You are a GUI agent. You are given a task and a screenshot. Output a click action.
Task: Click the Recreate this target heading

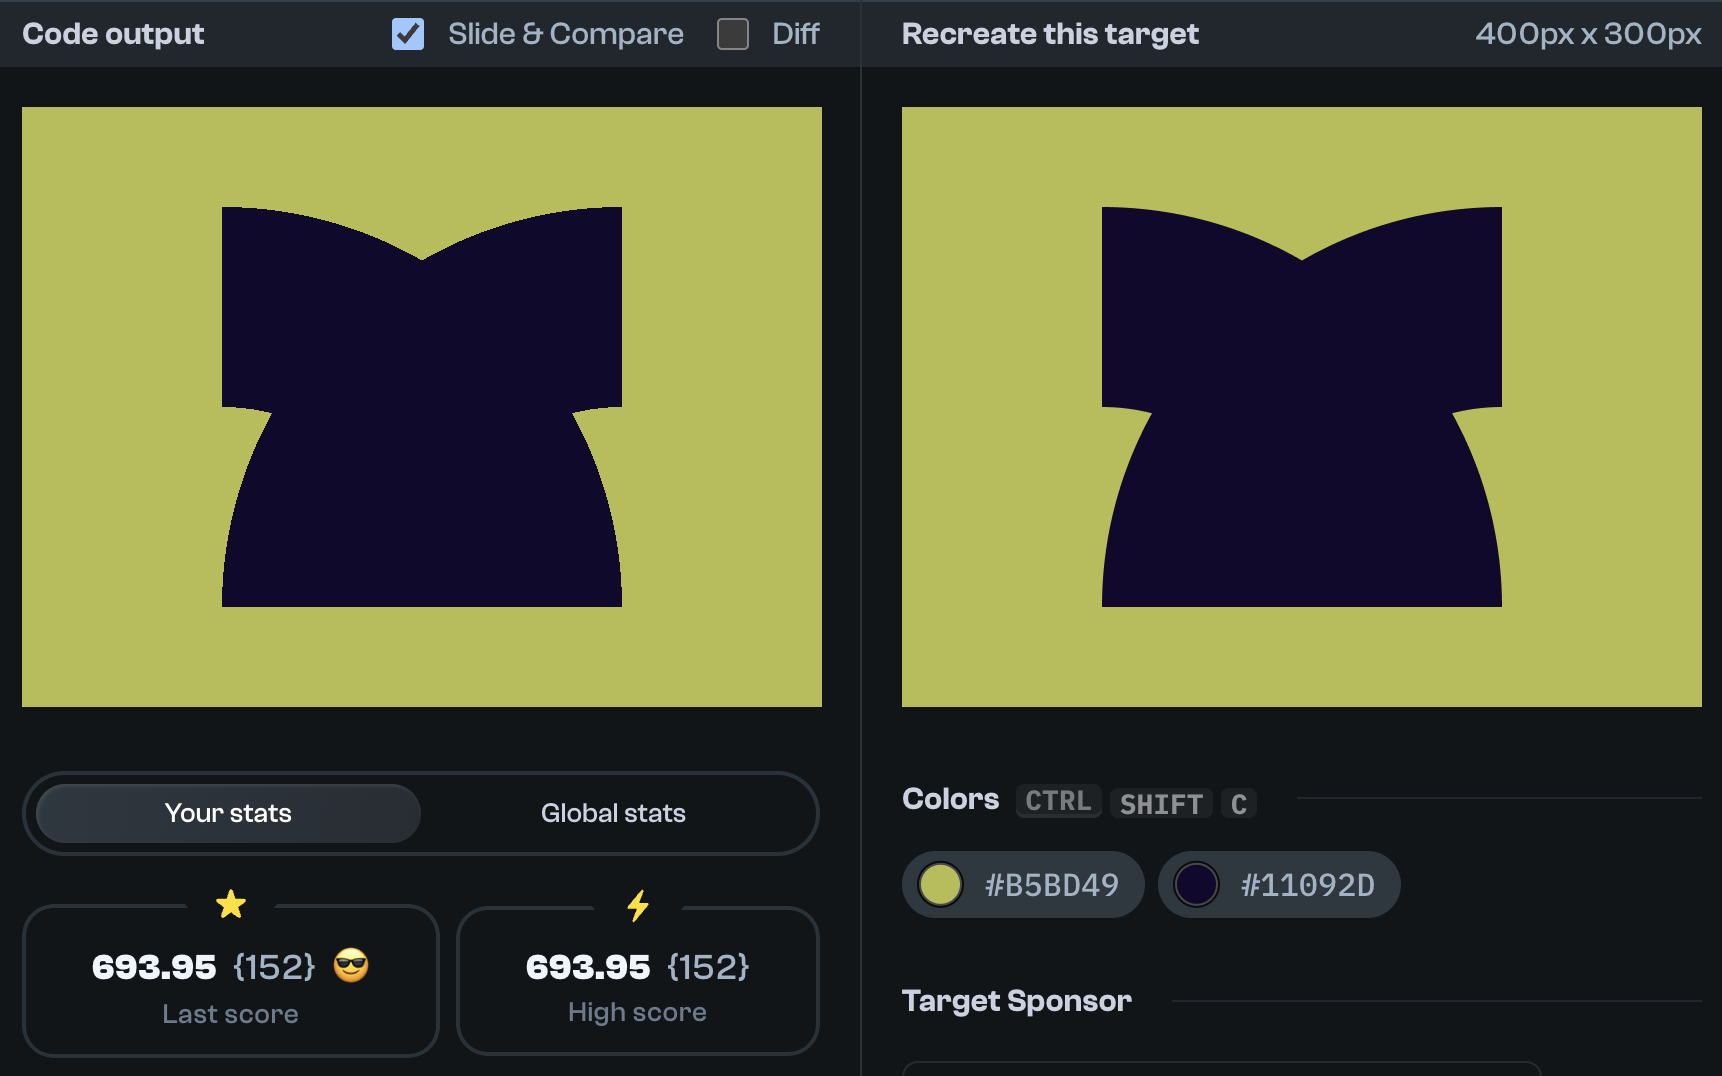[1050, 33]
